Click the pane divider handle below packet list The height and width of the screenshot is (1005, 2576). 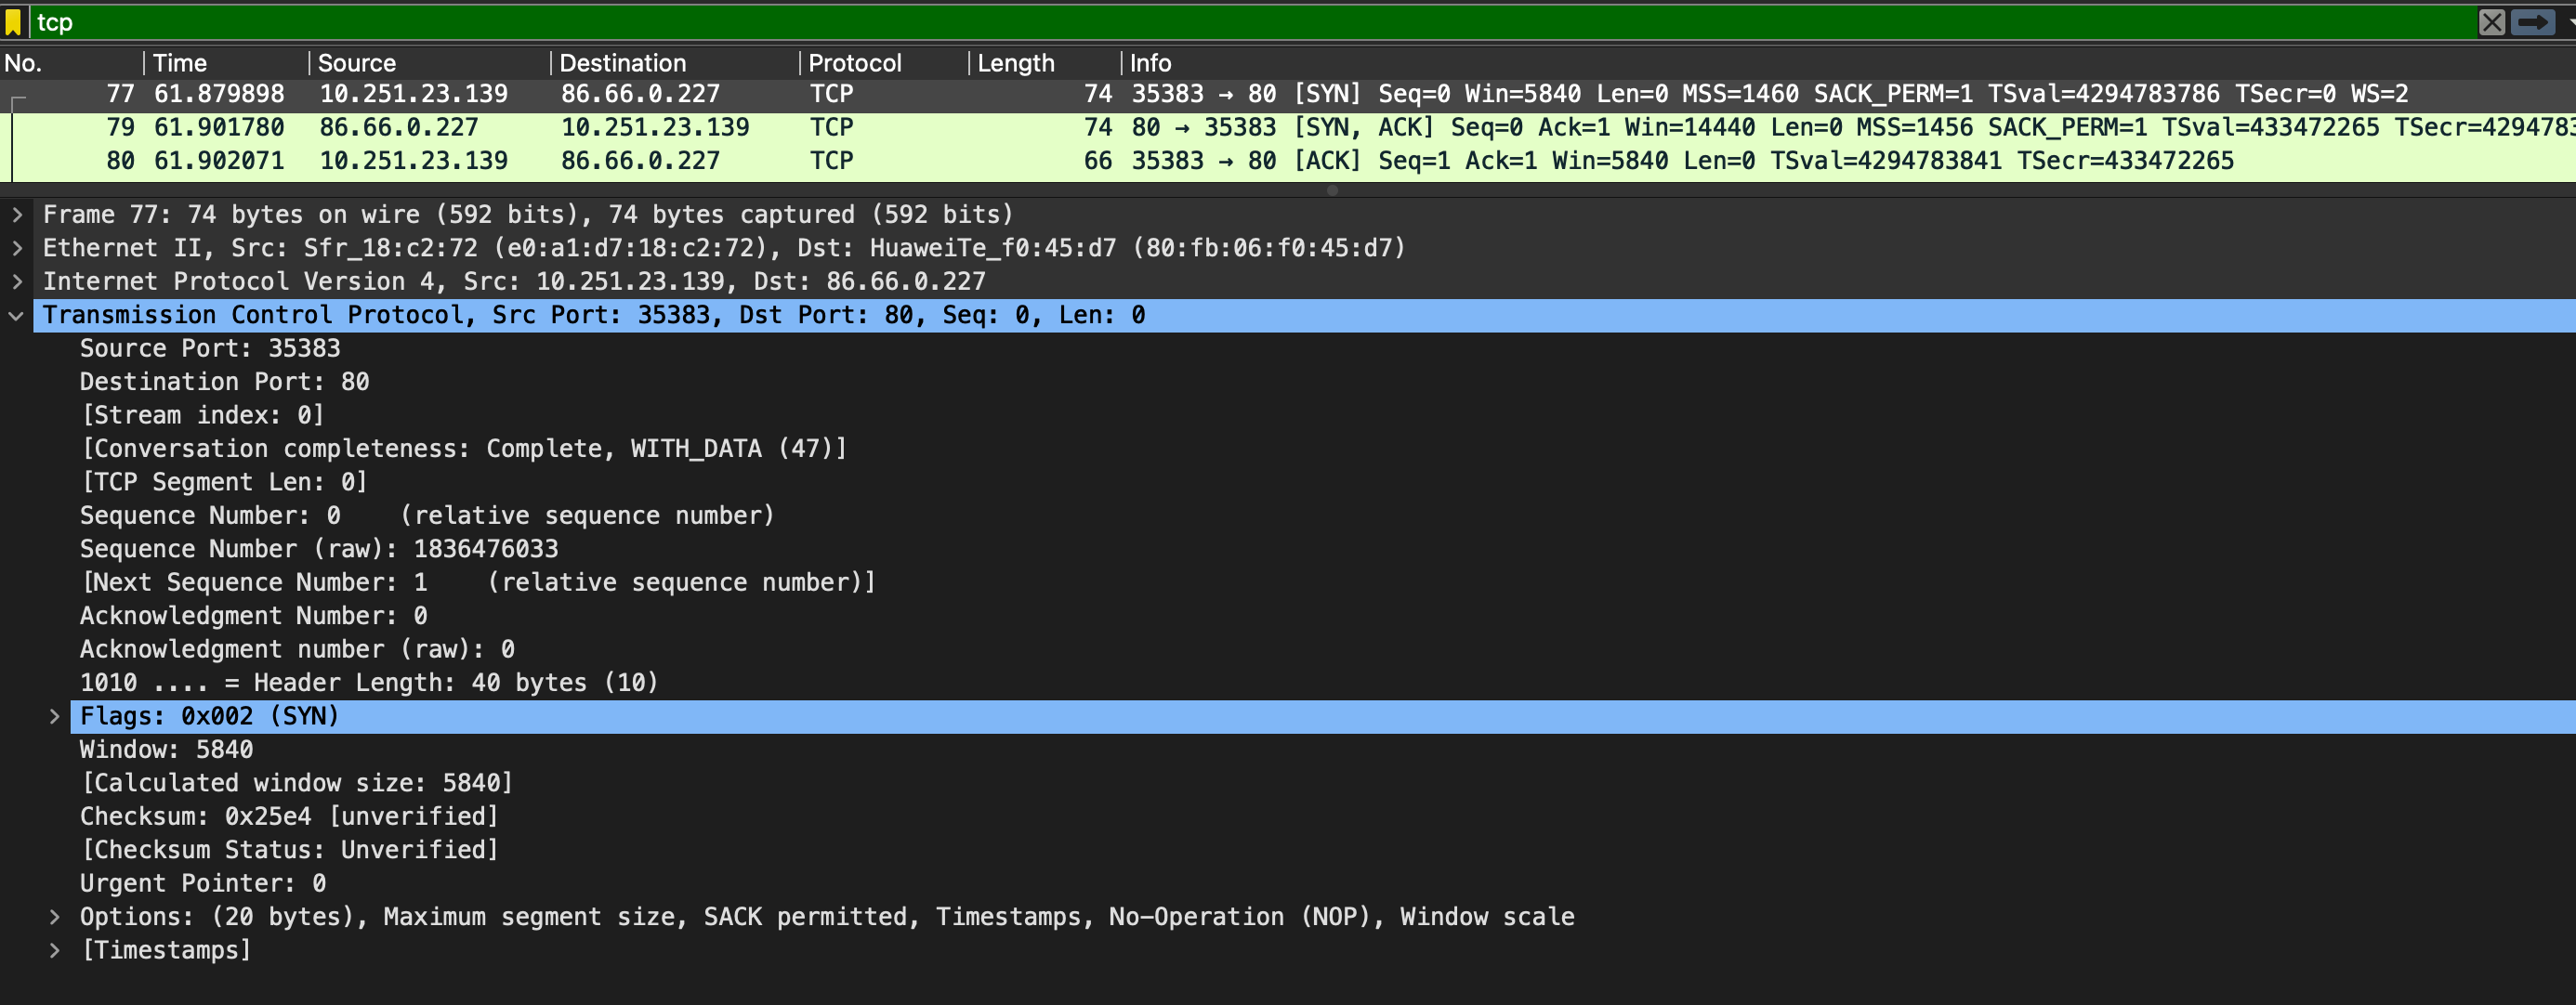pyautogui.click(x=1332, y=190)
